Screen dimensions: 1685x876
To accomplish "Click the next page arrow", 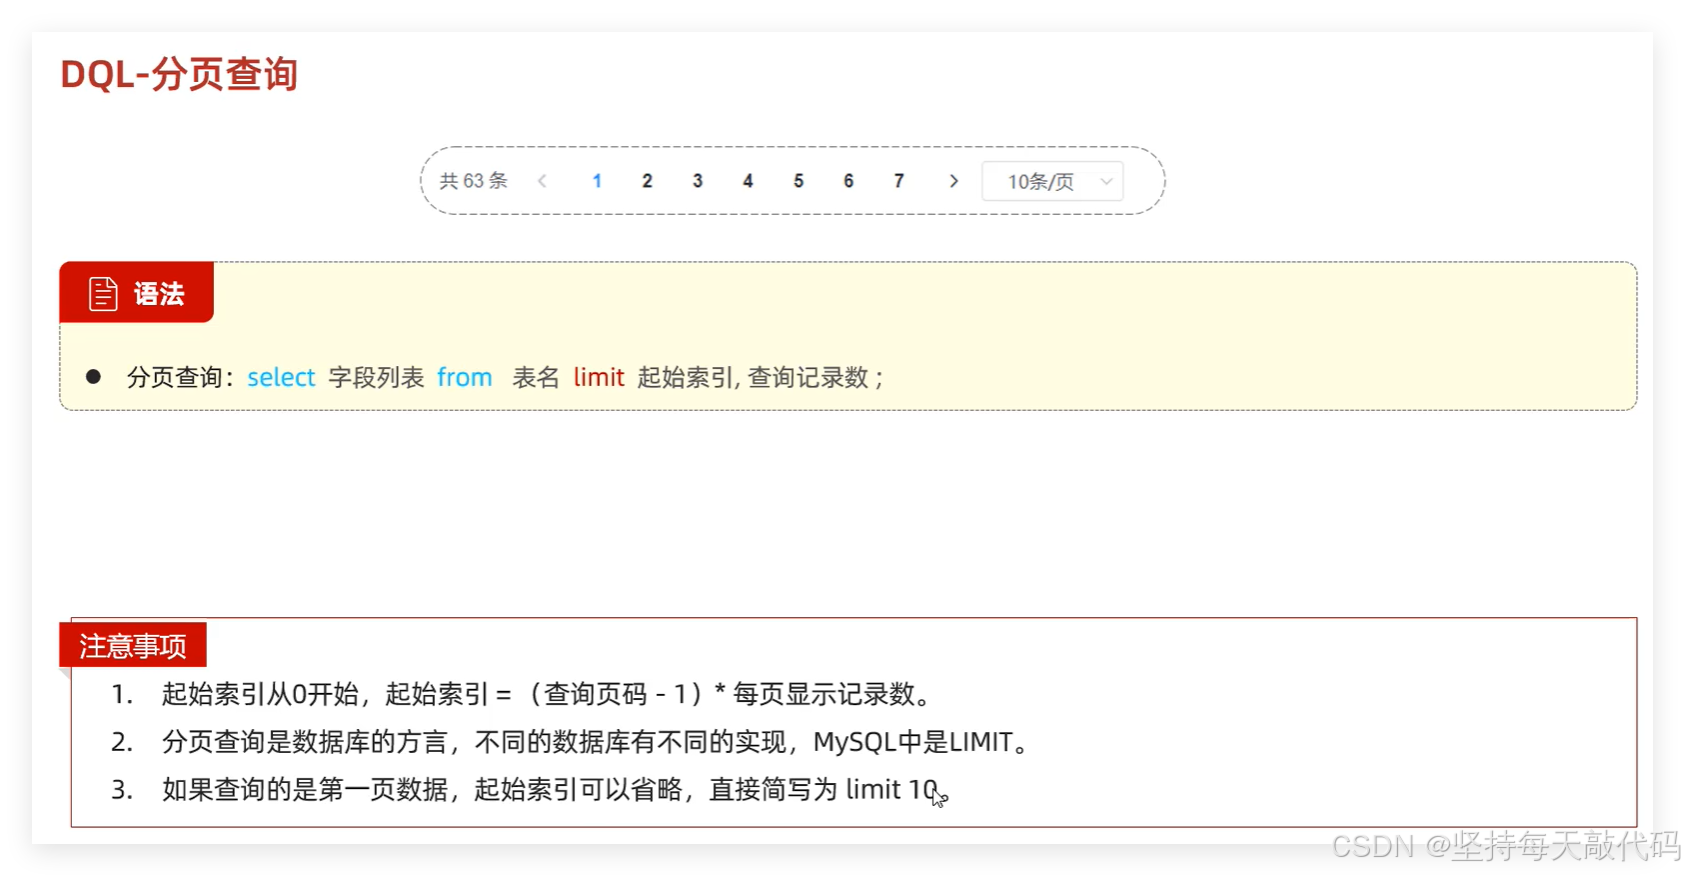I will coord(954,181).
